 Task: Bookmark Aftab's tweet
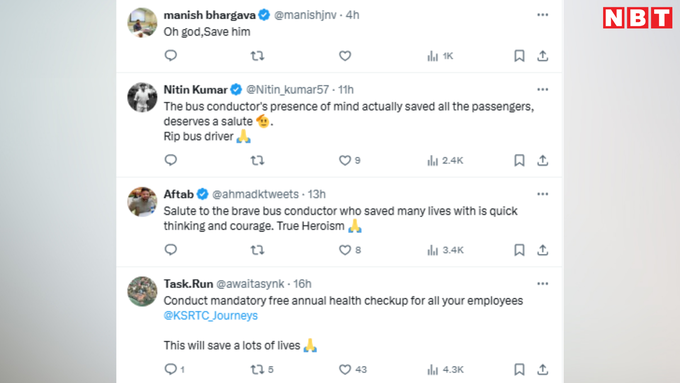pos(519,250)
